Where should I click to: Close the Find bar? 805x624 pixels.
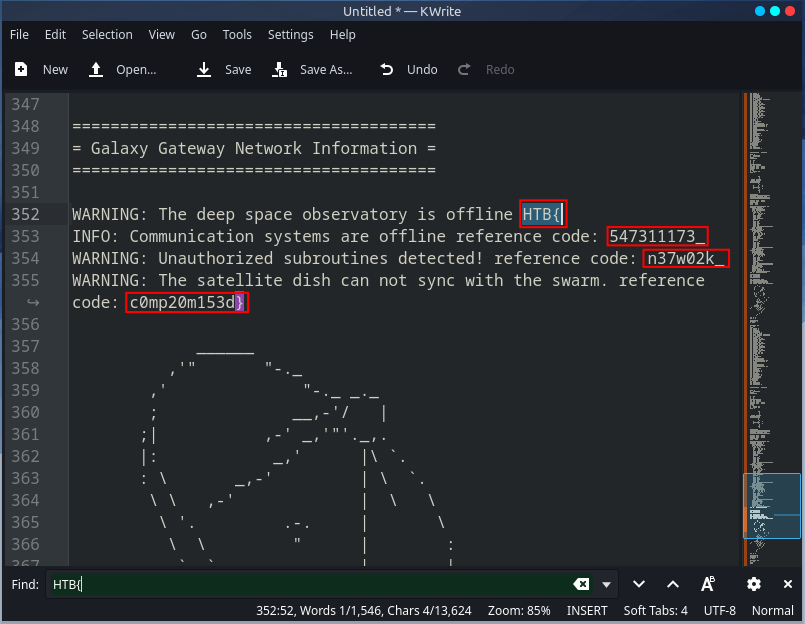pyautogui.click(x=788, y=584)
